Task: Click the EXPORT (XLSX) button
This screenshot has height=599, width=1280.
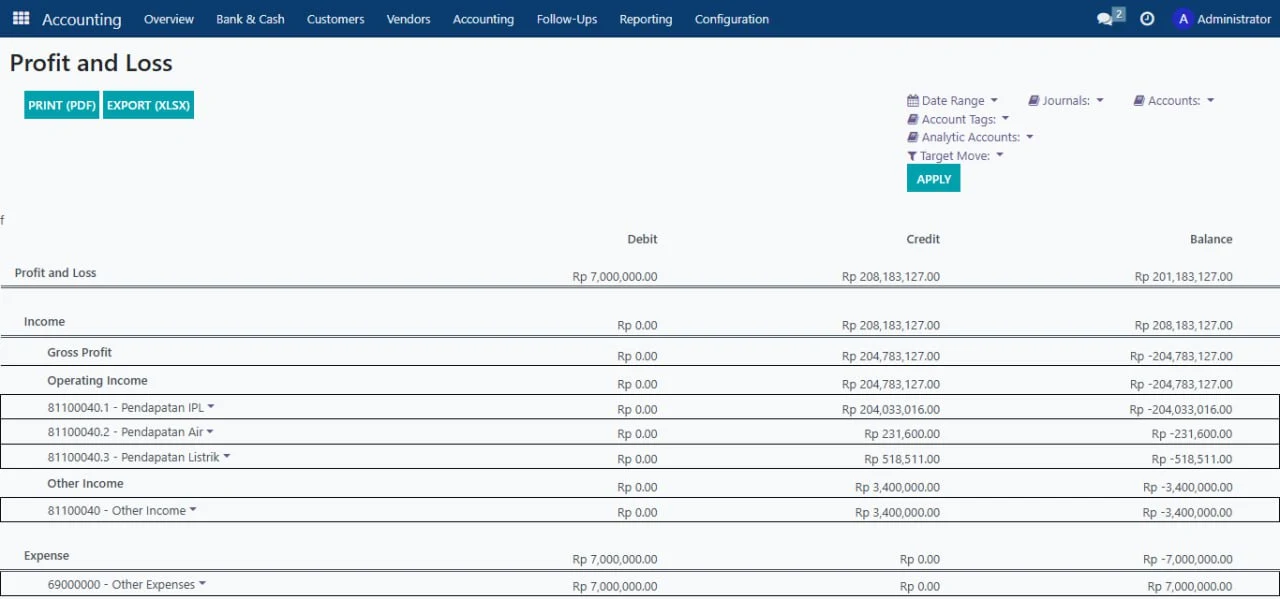Action: [x=148, y=105]
